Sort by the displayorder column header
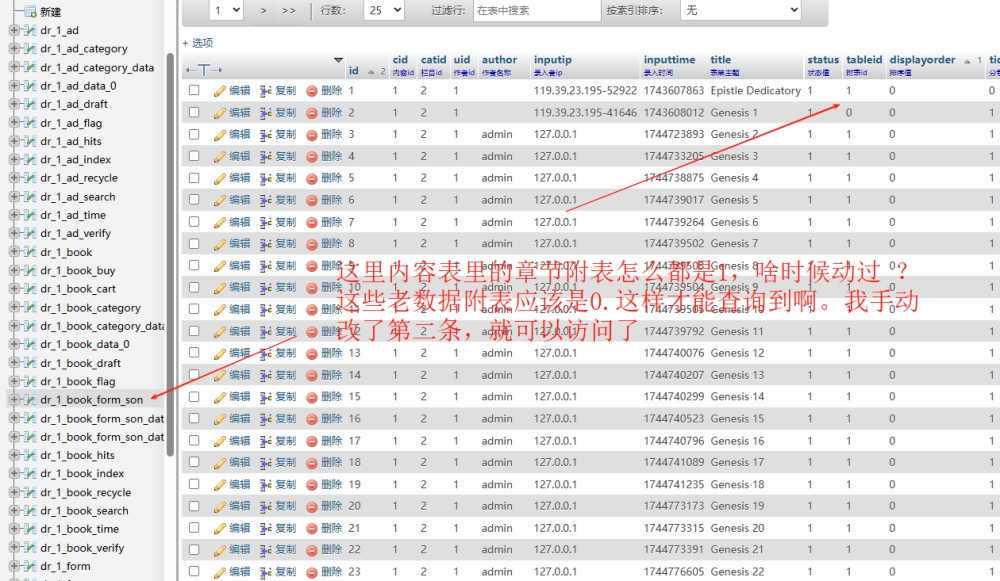Image resolution: width=1000 pixels, height=581 pixels. click(x=922, y=59)
